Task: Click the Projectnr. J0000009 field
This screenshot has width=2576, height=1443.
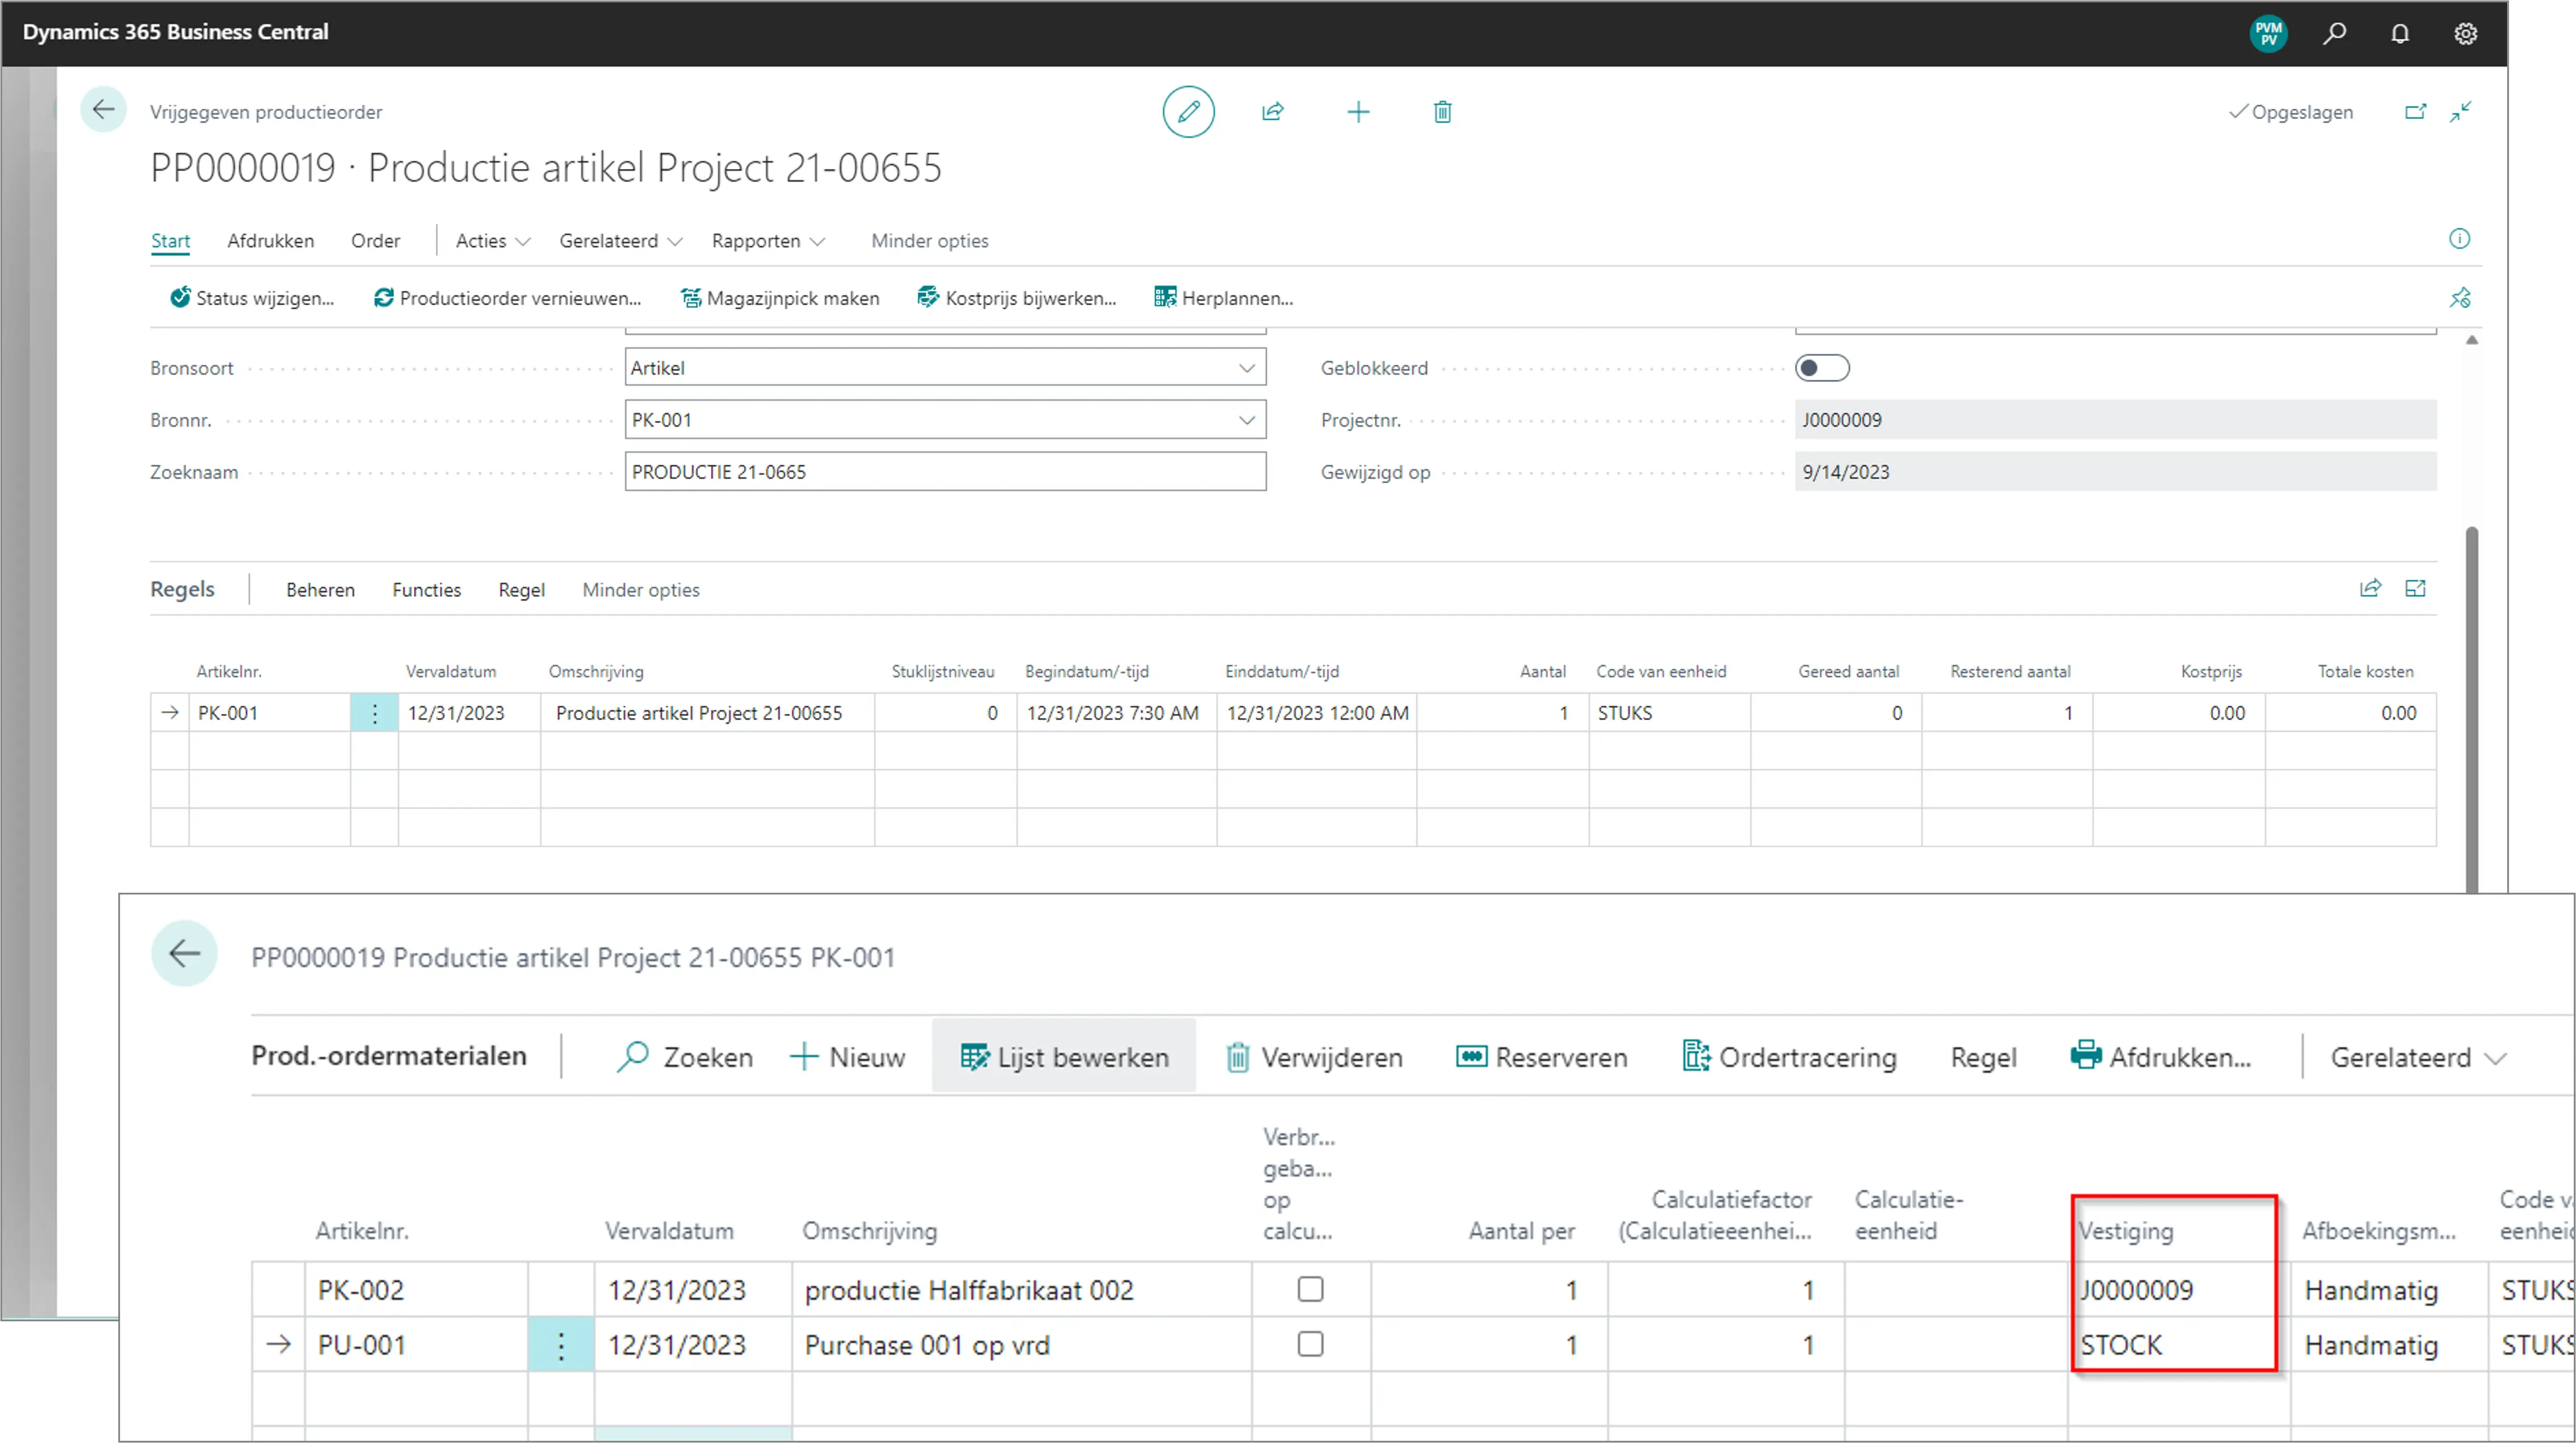Action: click(x=2115, y=420)
